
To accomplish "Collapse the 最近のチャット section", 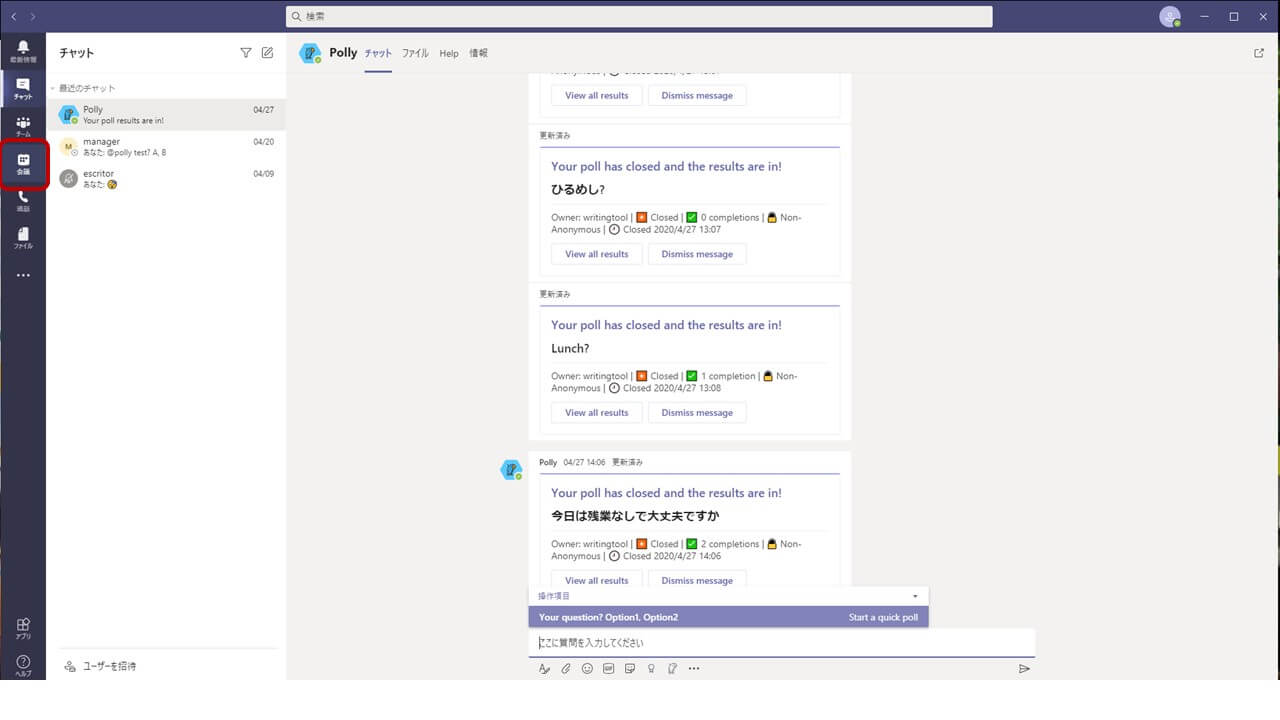I will tap(53, 88).
